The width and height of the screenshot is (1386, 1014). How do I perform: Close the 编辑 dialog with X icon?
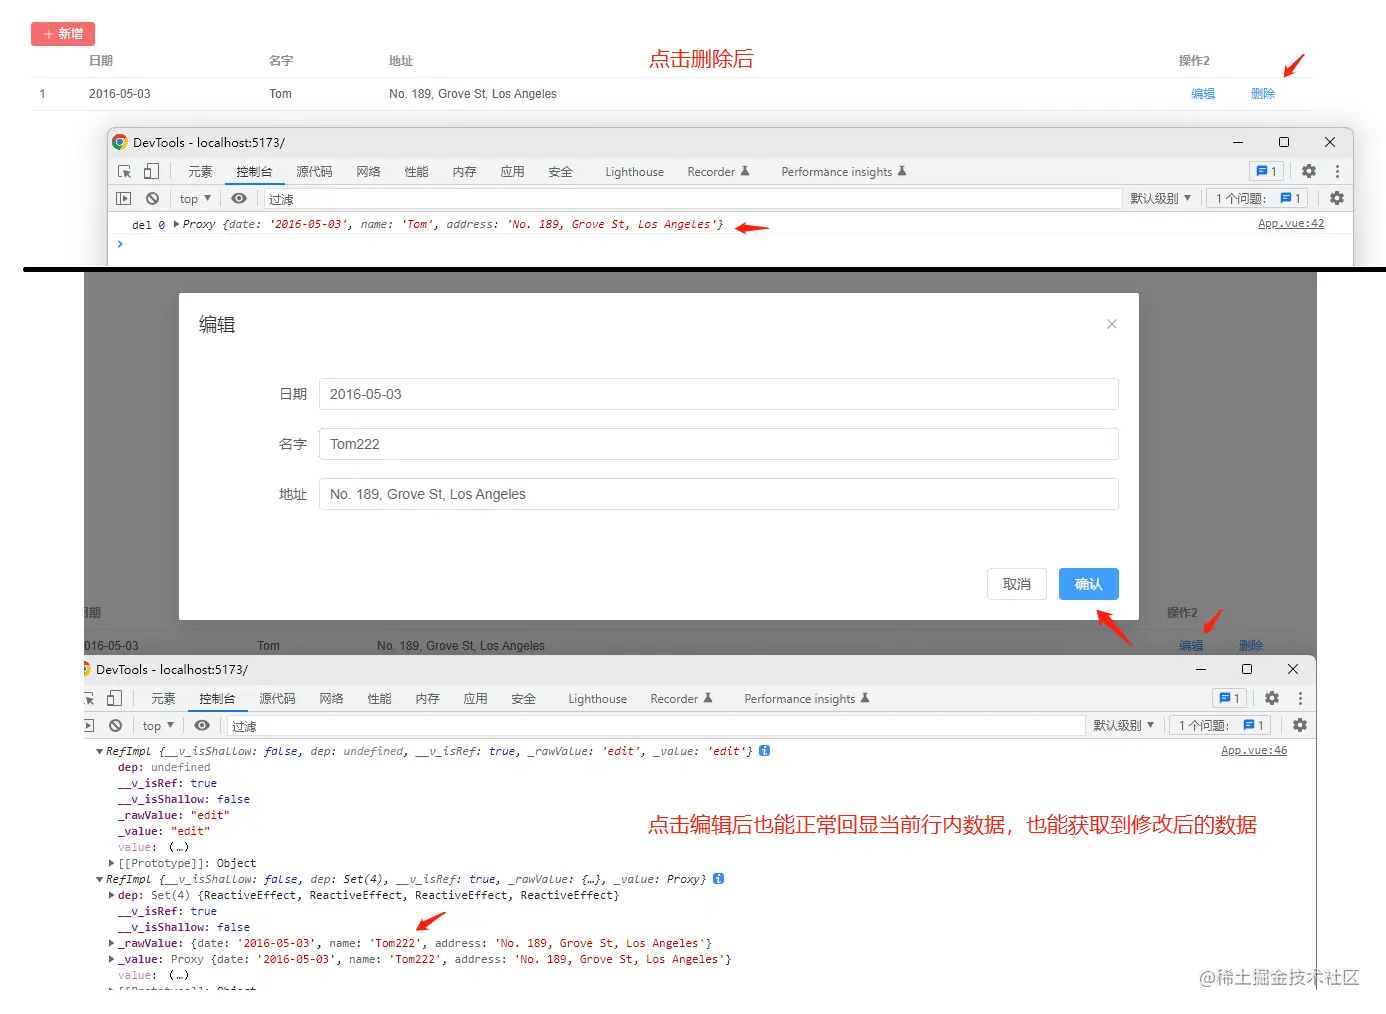coord(1112,324)
